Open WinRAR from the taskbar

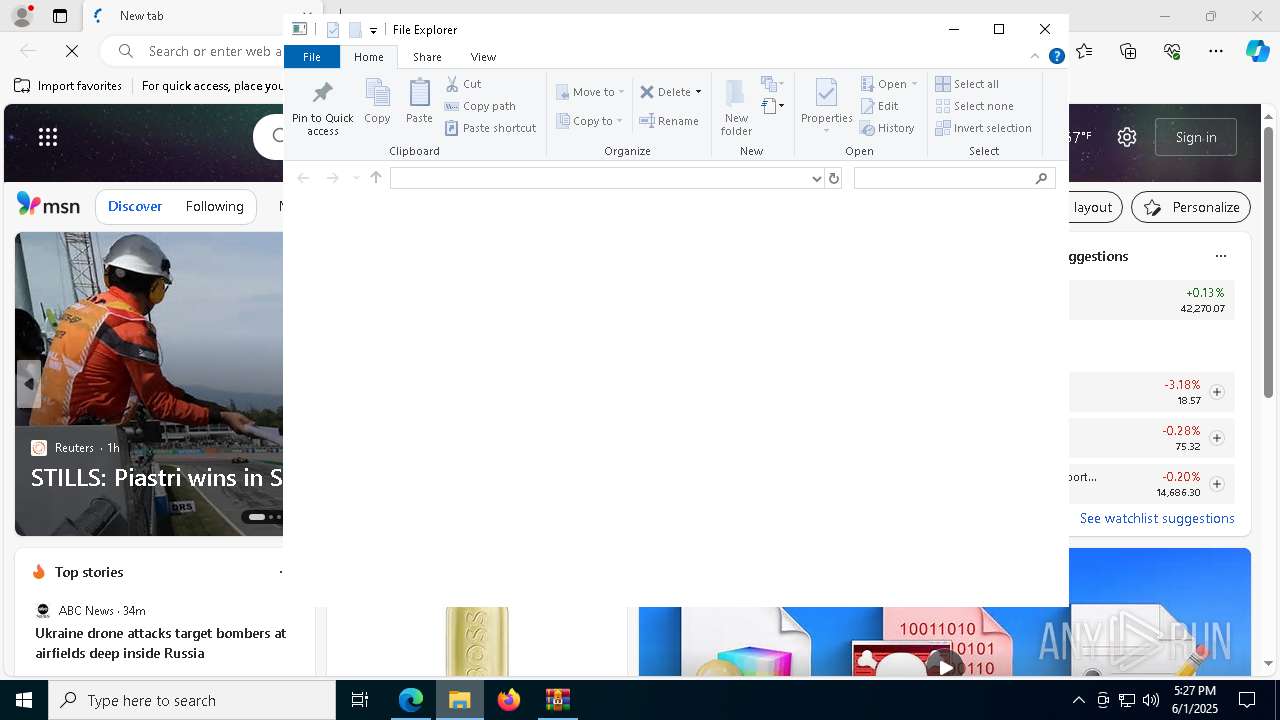pos(557,700)
